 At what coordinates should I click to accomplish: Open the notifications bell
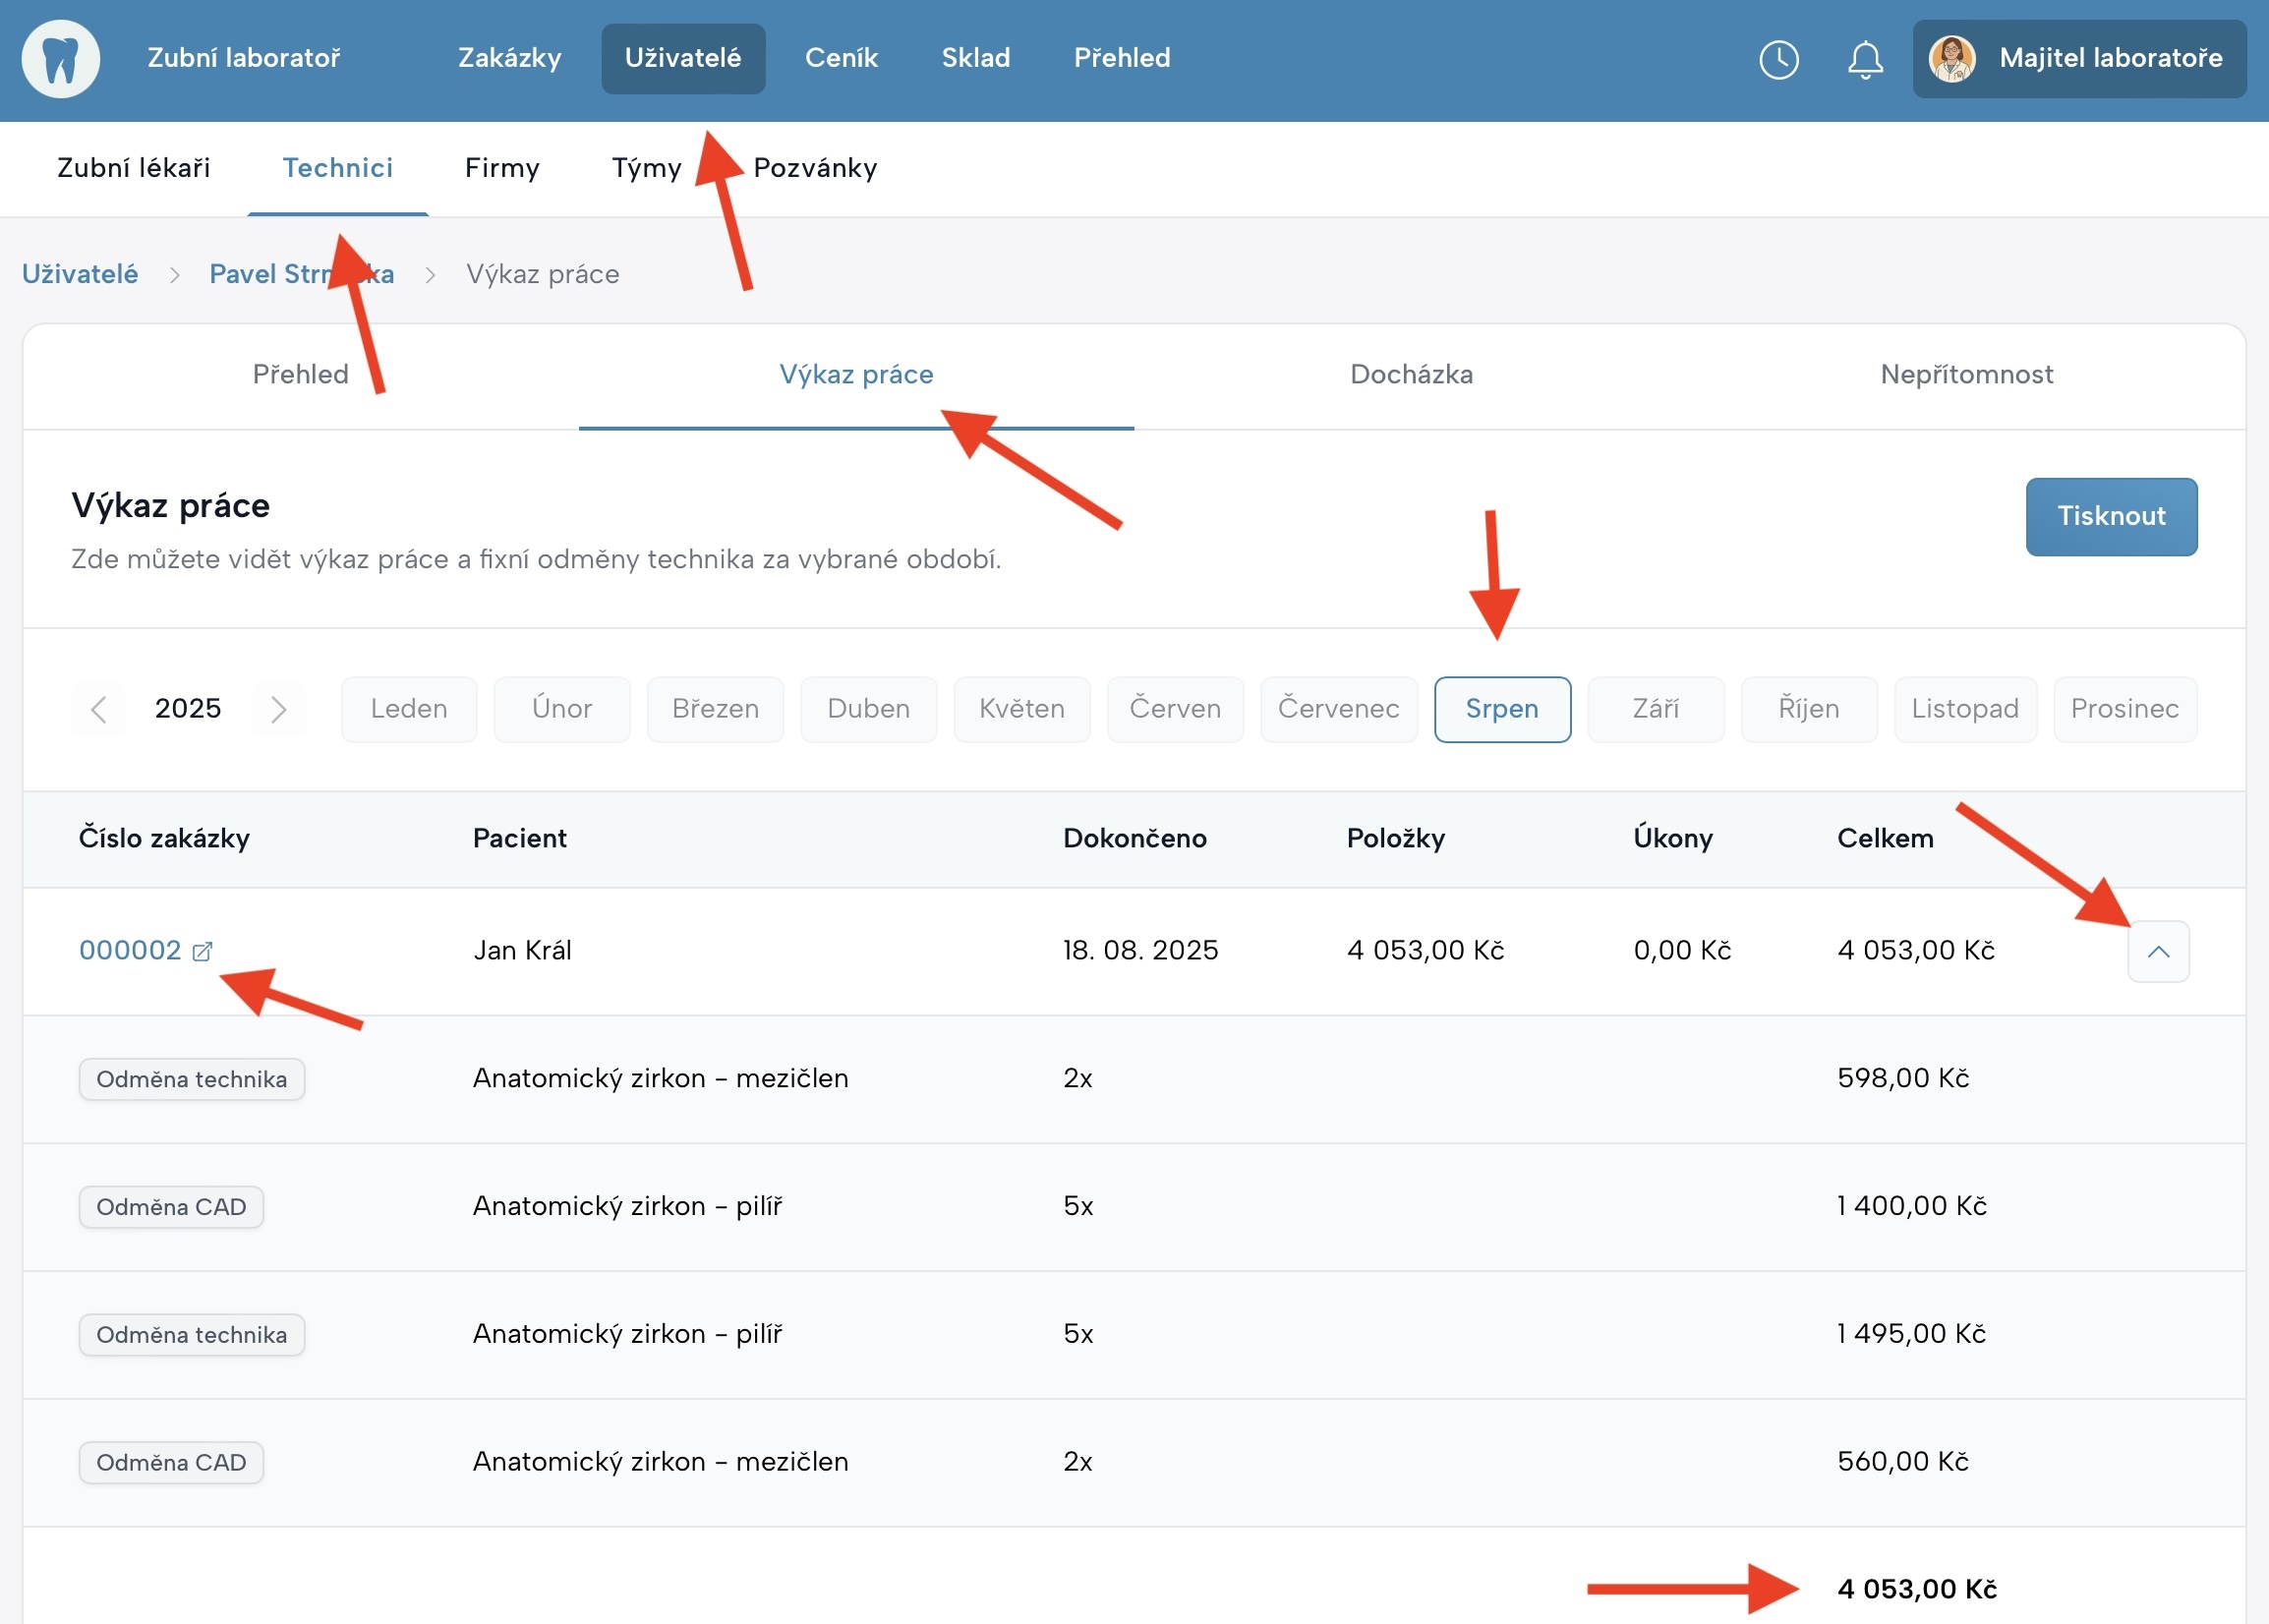pos(1864,59)
